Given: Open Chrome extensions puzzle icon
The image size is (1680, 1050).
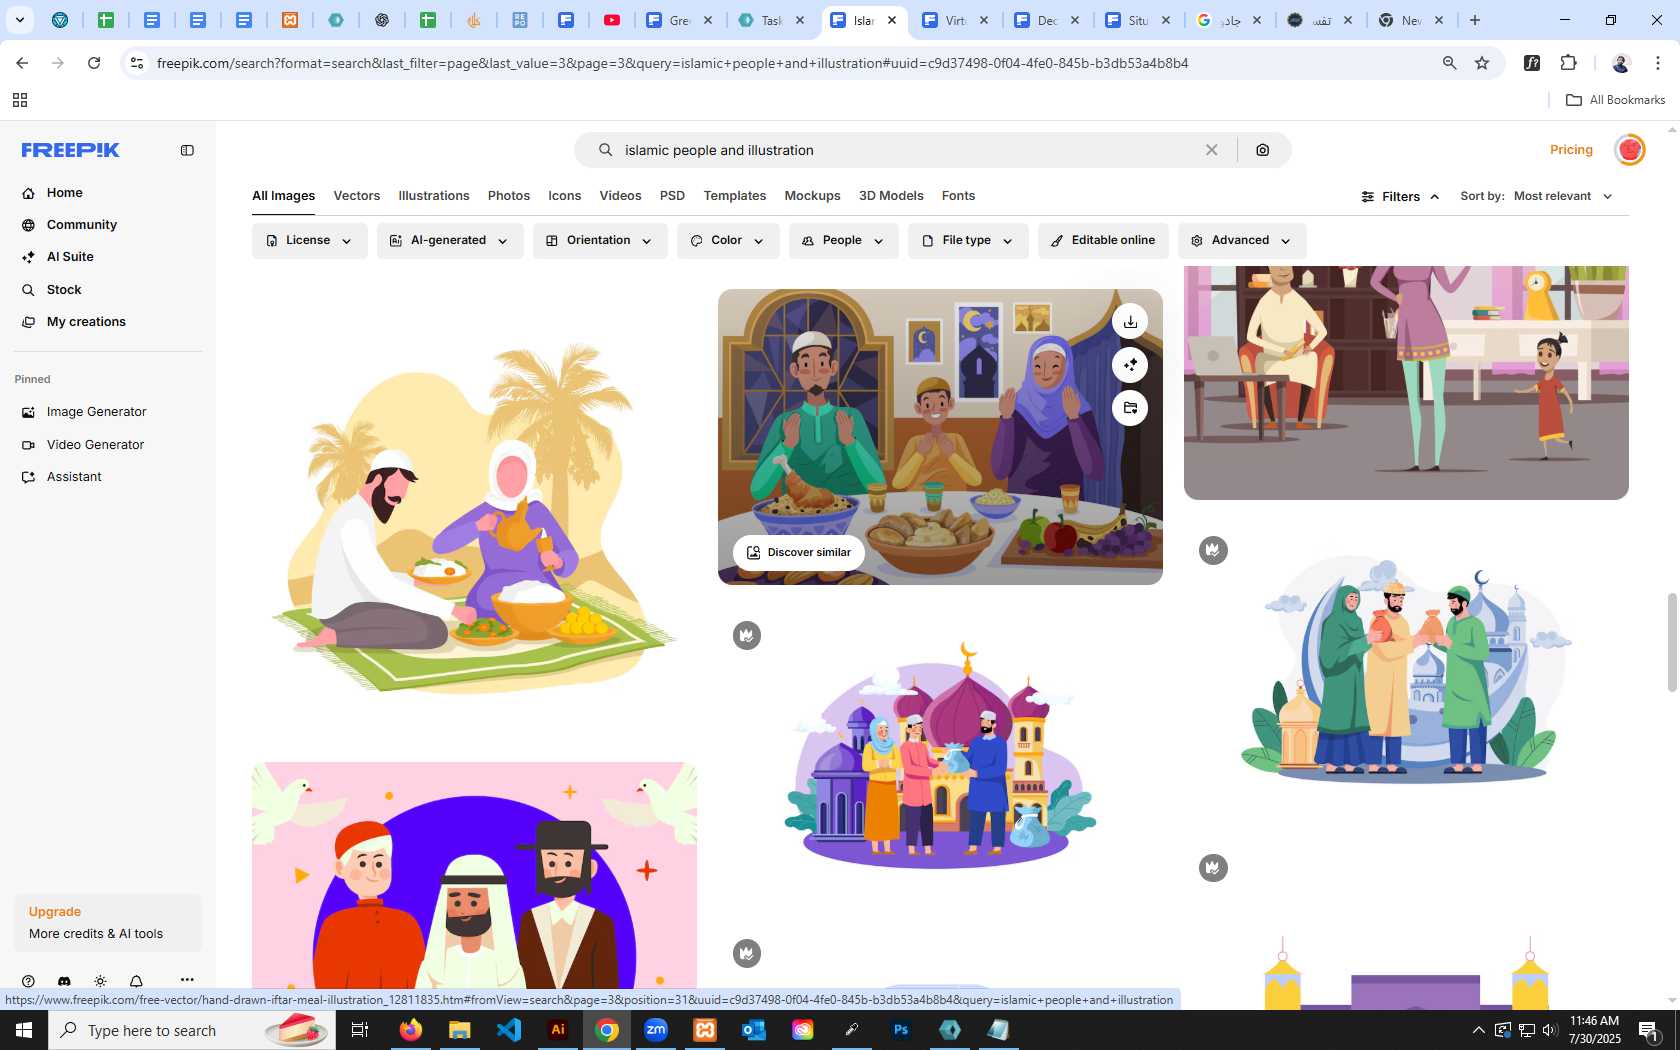Looking at the screenshot, I should point(1568,63).
